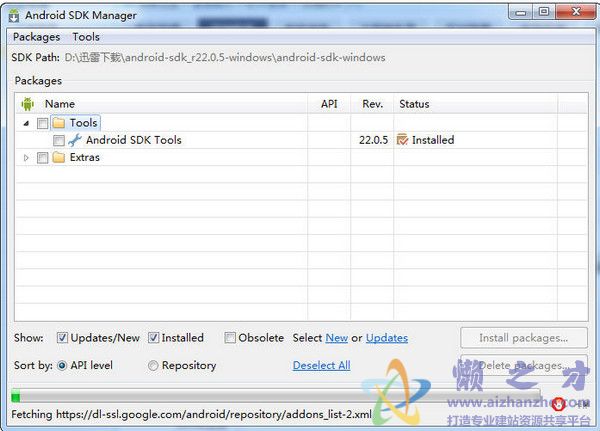The height and width of the screenshot is (431, 600).
Task: Click the SDK Manager title bar icon
Action: coord(14,15)
